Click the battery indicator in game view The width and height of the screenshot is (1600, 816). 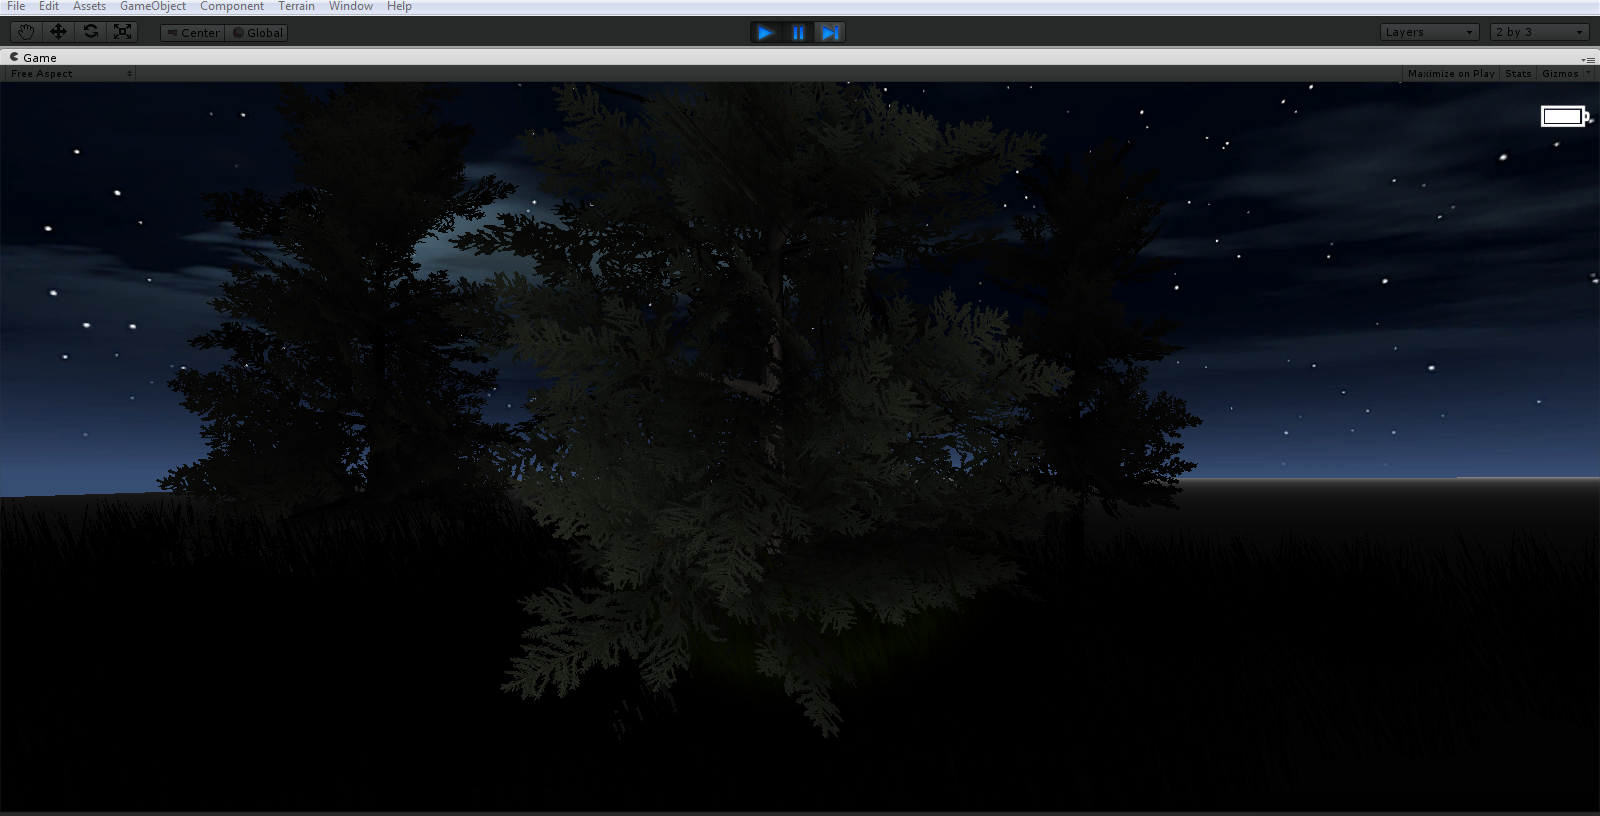pyautogui.click(x=1565, y=117)
